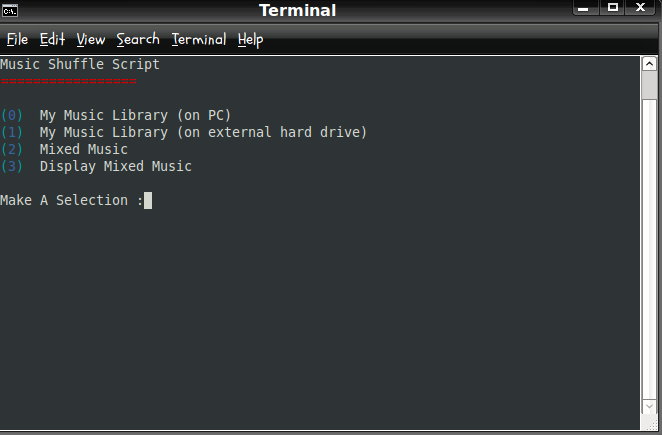Open the Search menu
The image size is (662, 435).
click(138, 40)
